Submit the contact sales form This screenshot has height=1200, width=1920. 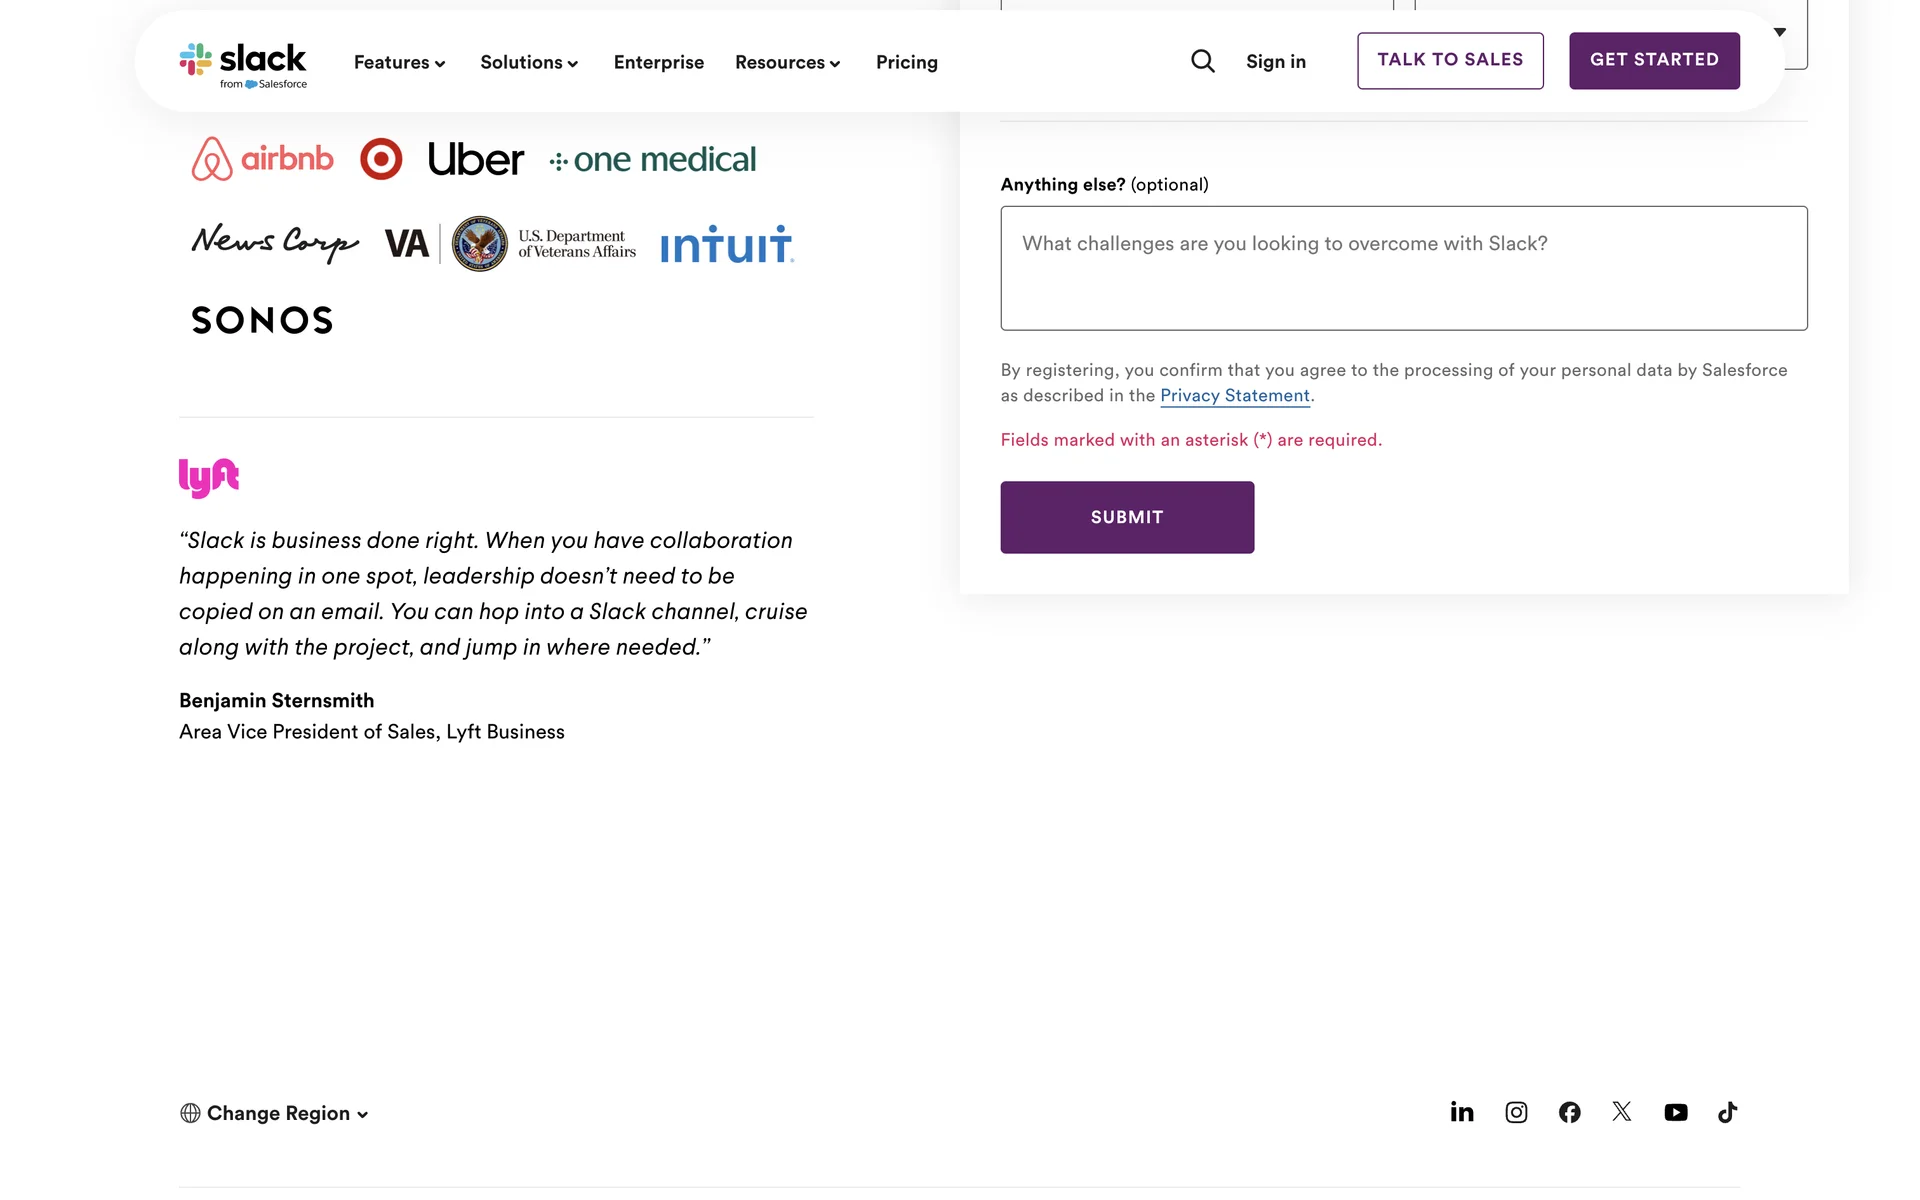pos(1127,517)
